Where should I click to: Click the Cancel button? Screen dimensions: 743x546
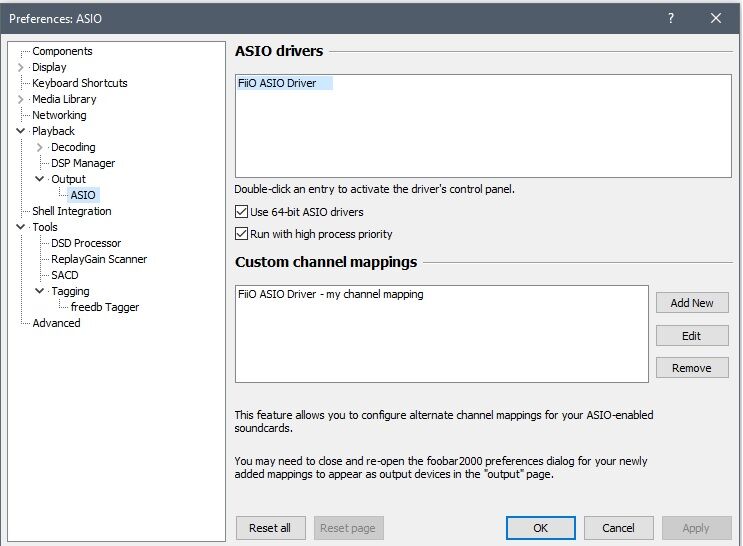618,528
